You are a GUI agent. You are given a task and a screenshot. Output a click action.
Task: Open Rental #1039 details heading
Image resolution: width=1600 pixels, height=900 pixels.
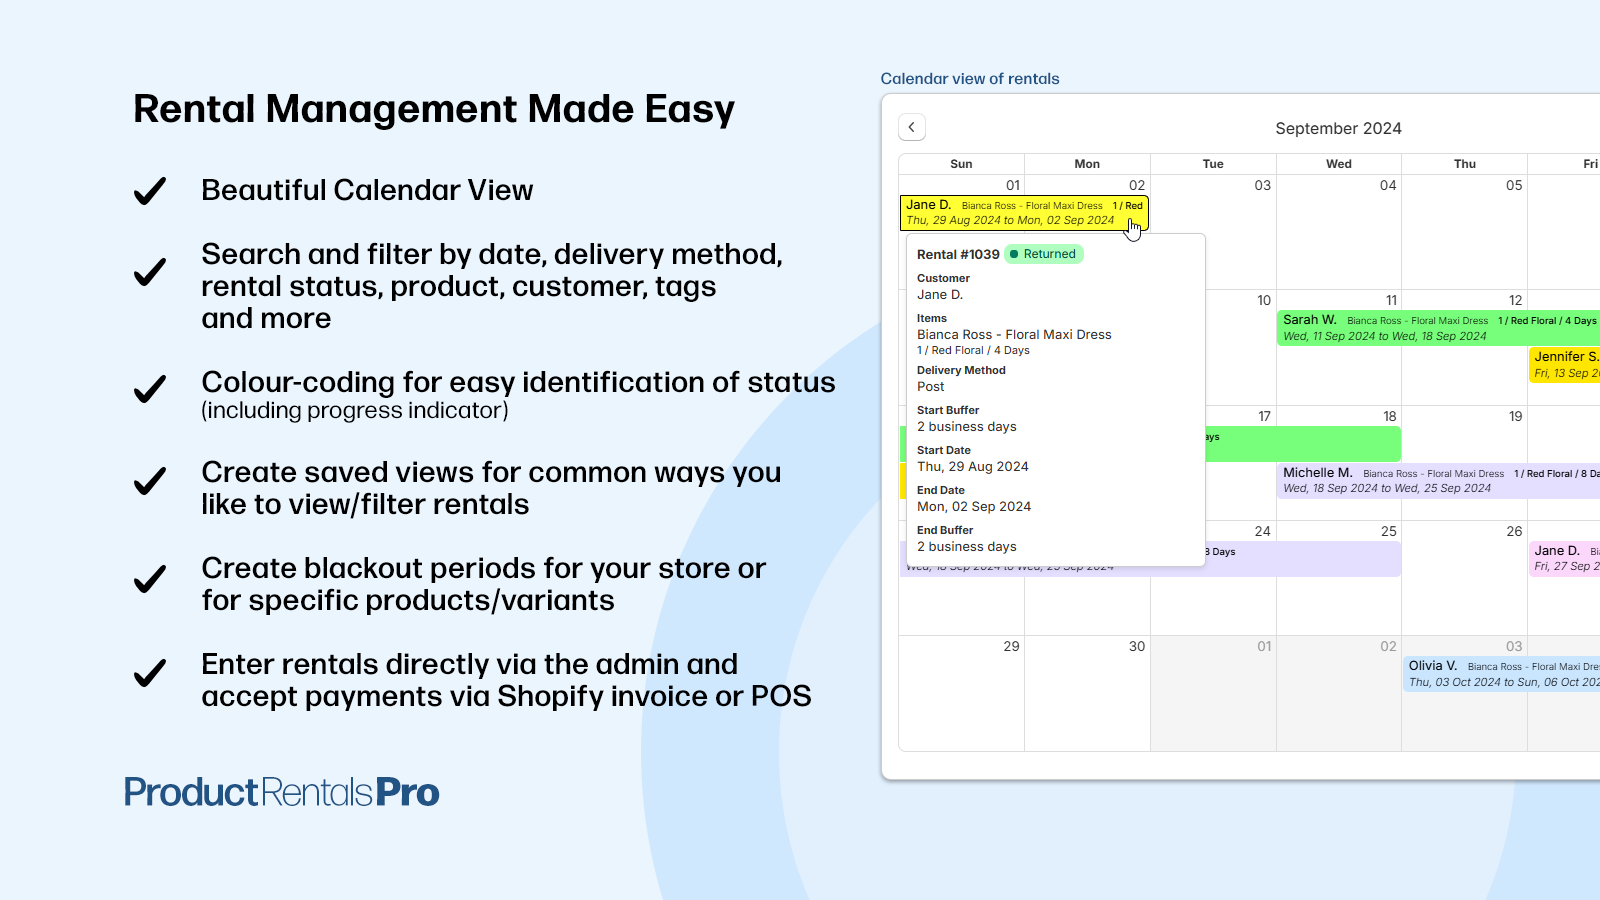[x=956, y=254]
